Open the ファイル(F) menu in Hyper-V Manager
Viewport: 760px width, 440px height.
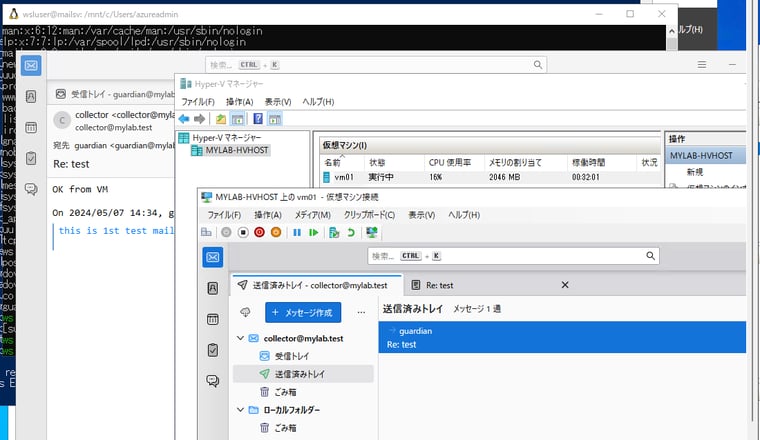coord(198,102)
